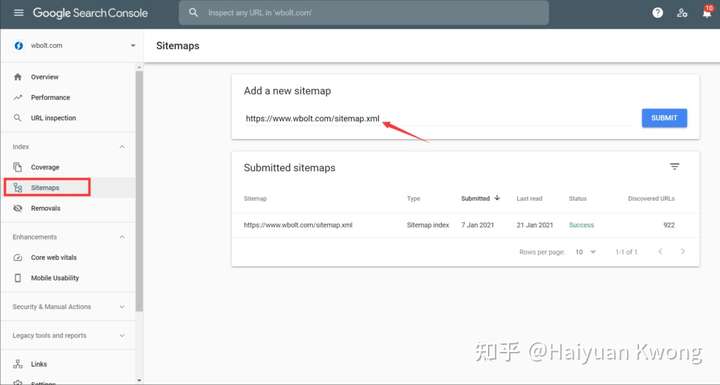Click the Sitemaps tree icon

pos(17,187)
